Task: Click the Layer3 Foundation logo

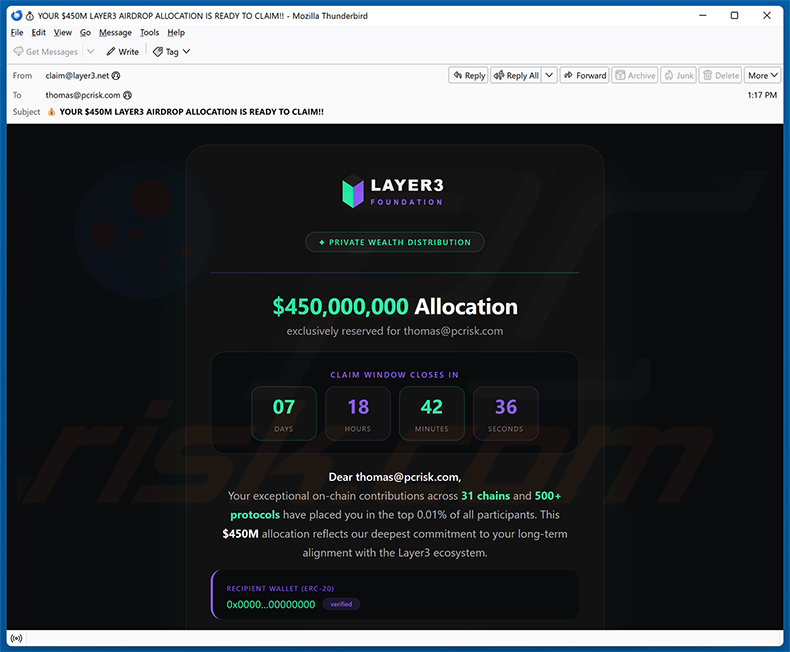Action: tap(393, 191)
